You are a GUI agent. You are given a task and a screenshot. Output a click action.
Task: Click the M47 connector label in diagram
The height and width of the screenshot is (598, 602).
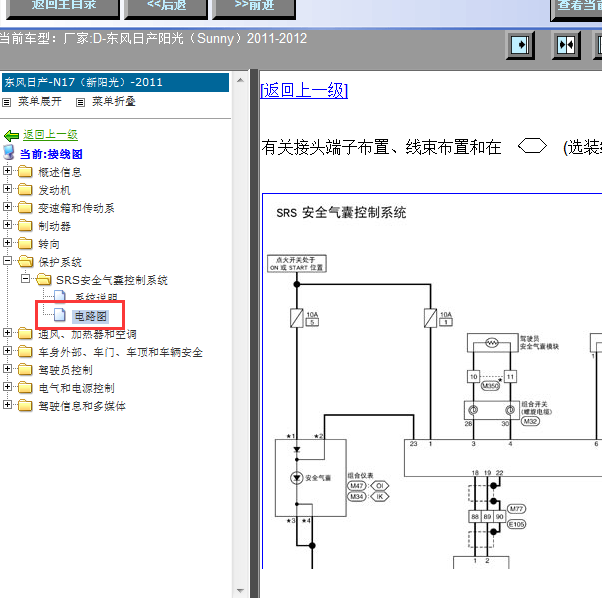click(357, 486)
